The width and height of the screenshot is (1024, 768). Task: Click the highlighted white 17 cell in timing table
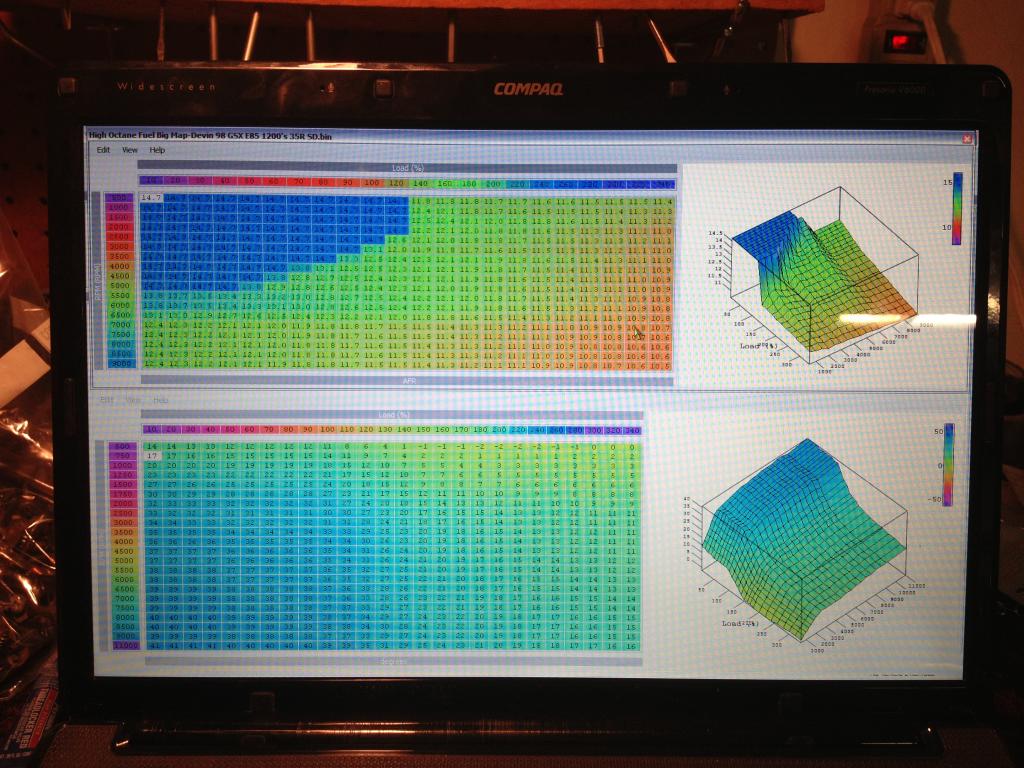pyautogui.click(x=152, y=456)
